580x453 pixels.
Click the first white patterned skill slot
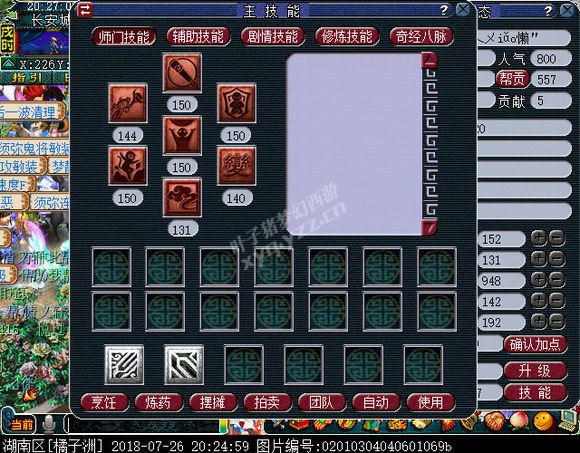124,365
